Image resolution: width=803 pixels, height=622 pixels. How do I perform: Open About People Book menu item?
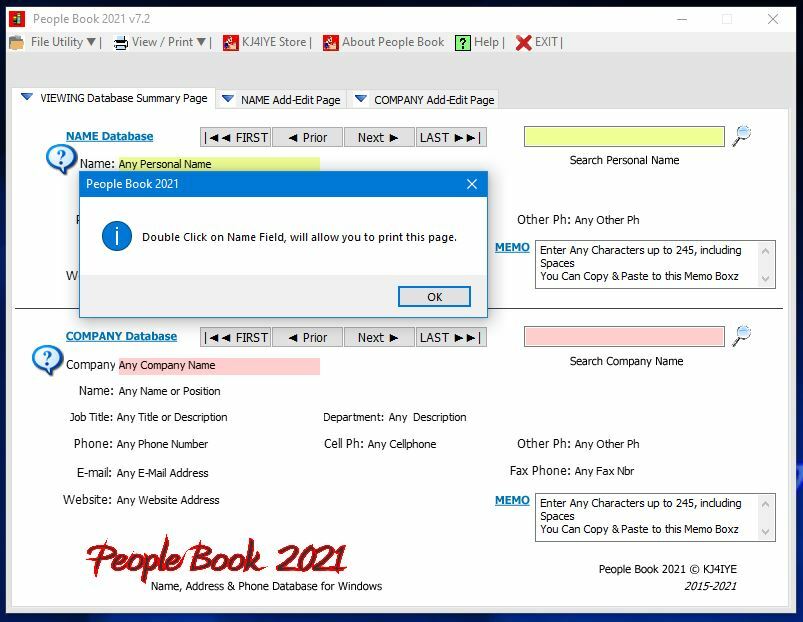point(393,42)
